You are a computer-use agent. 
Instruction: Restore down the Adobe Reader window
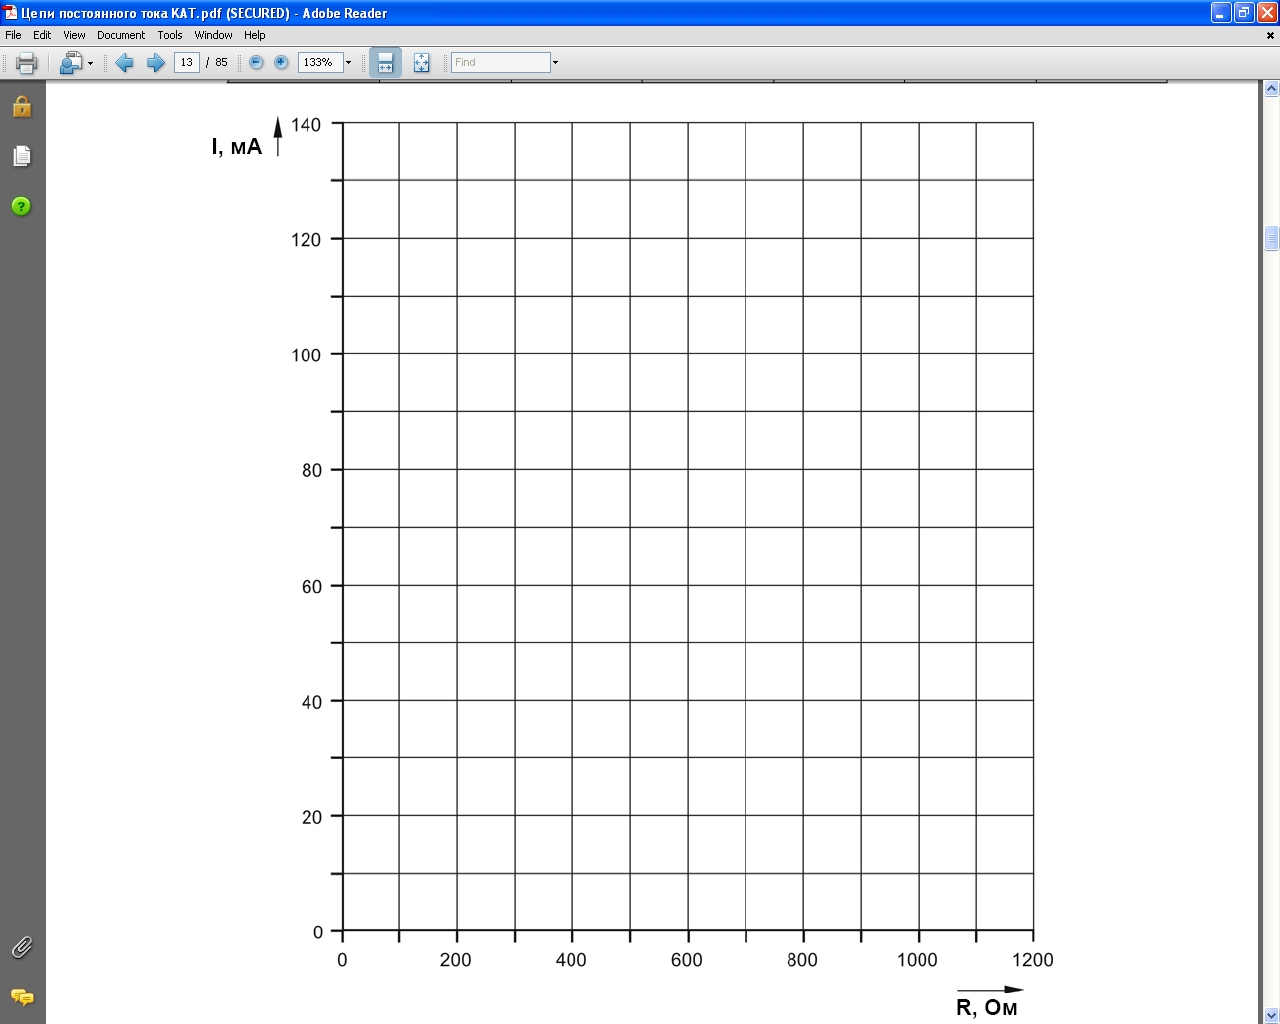tap(1244, 12)
